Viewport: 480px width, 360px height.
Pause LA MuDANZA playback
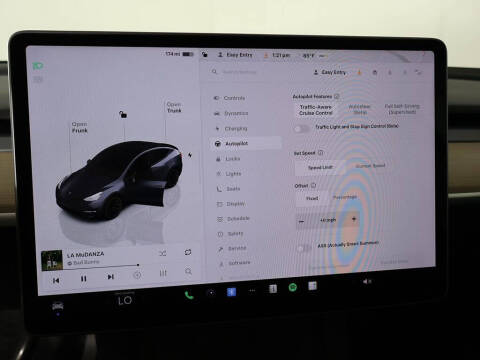83,278
